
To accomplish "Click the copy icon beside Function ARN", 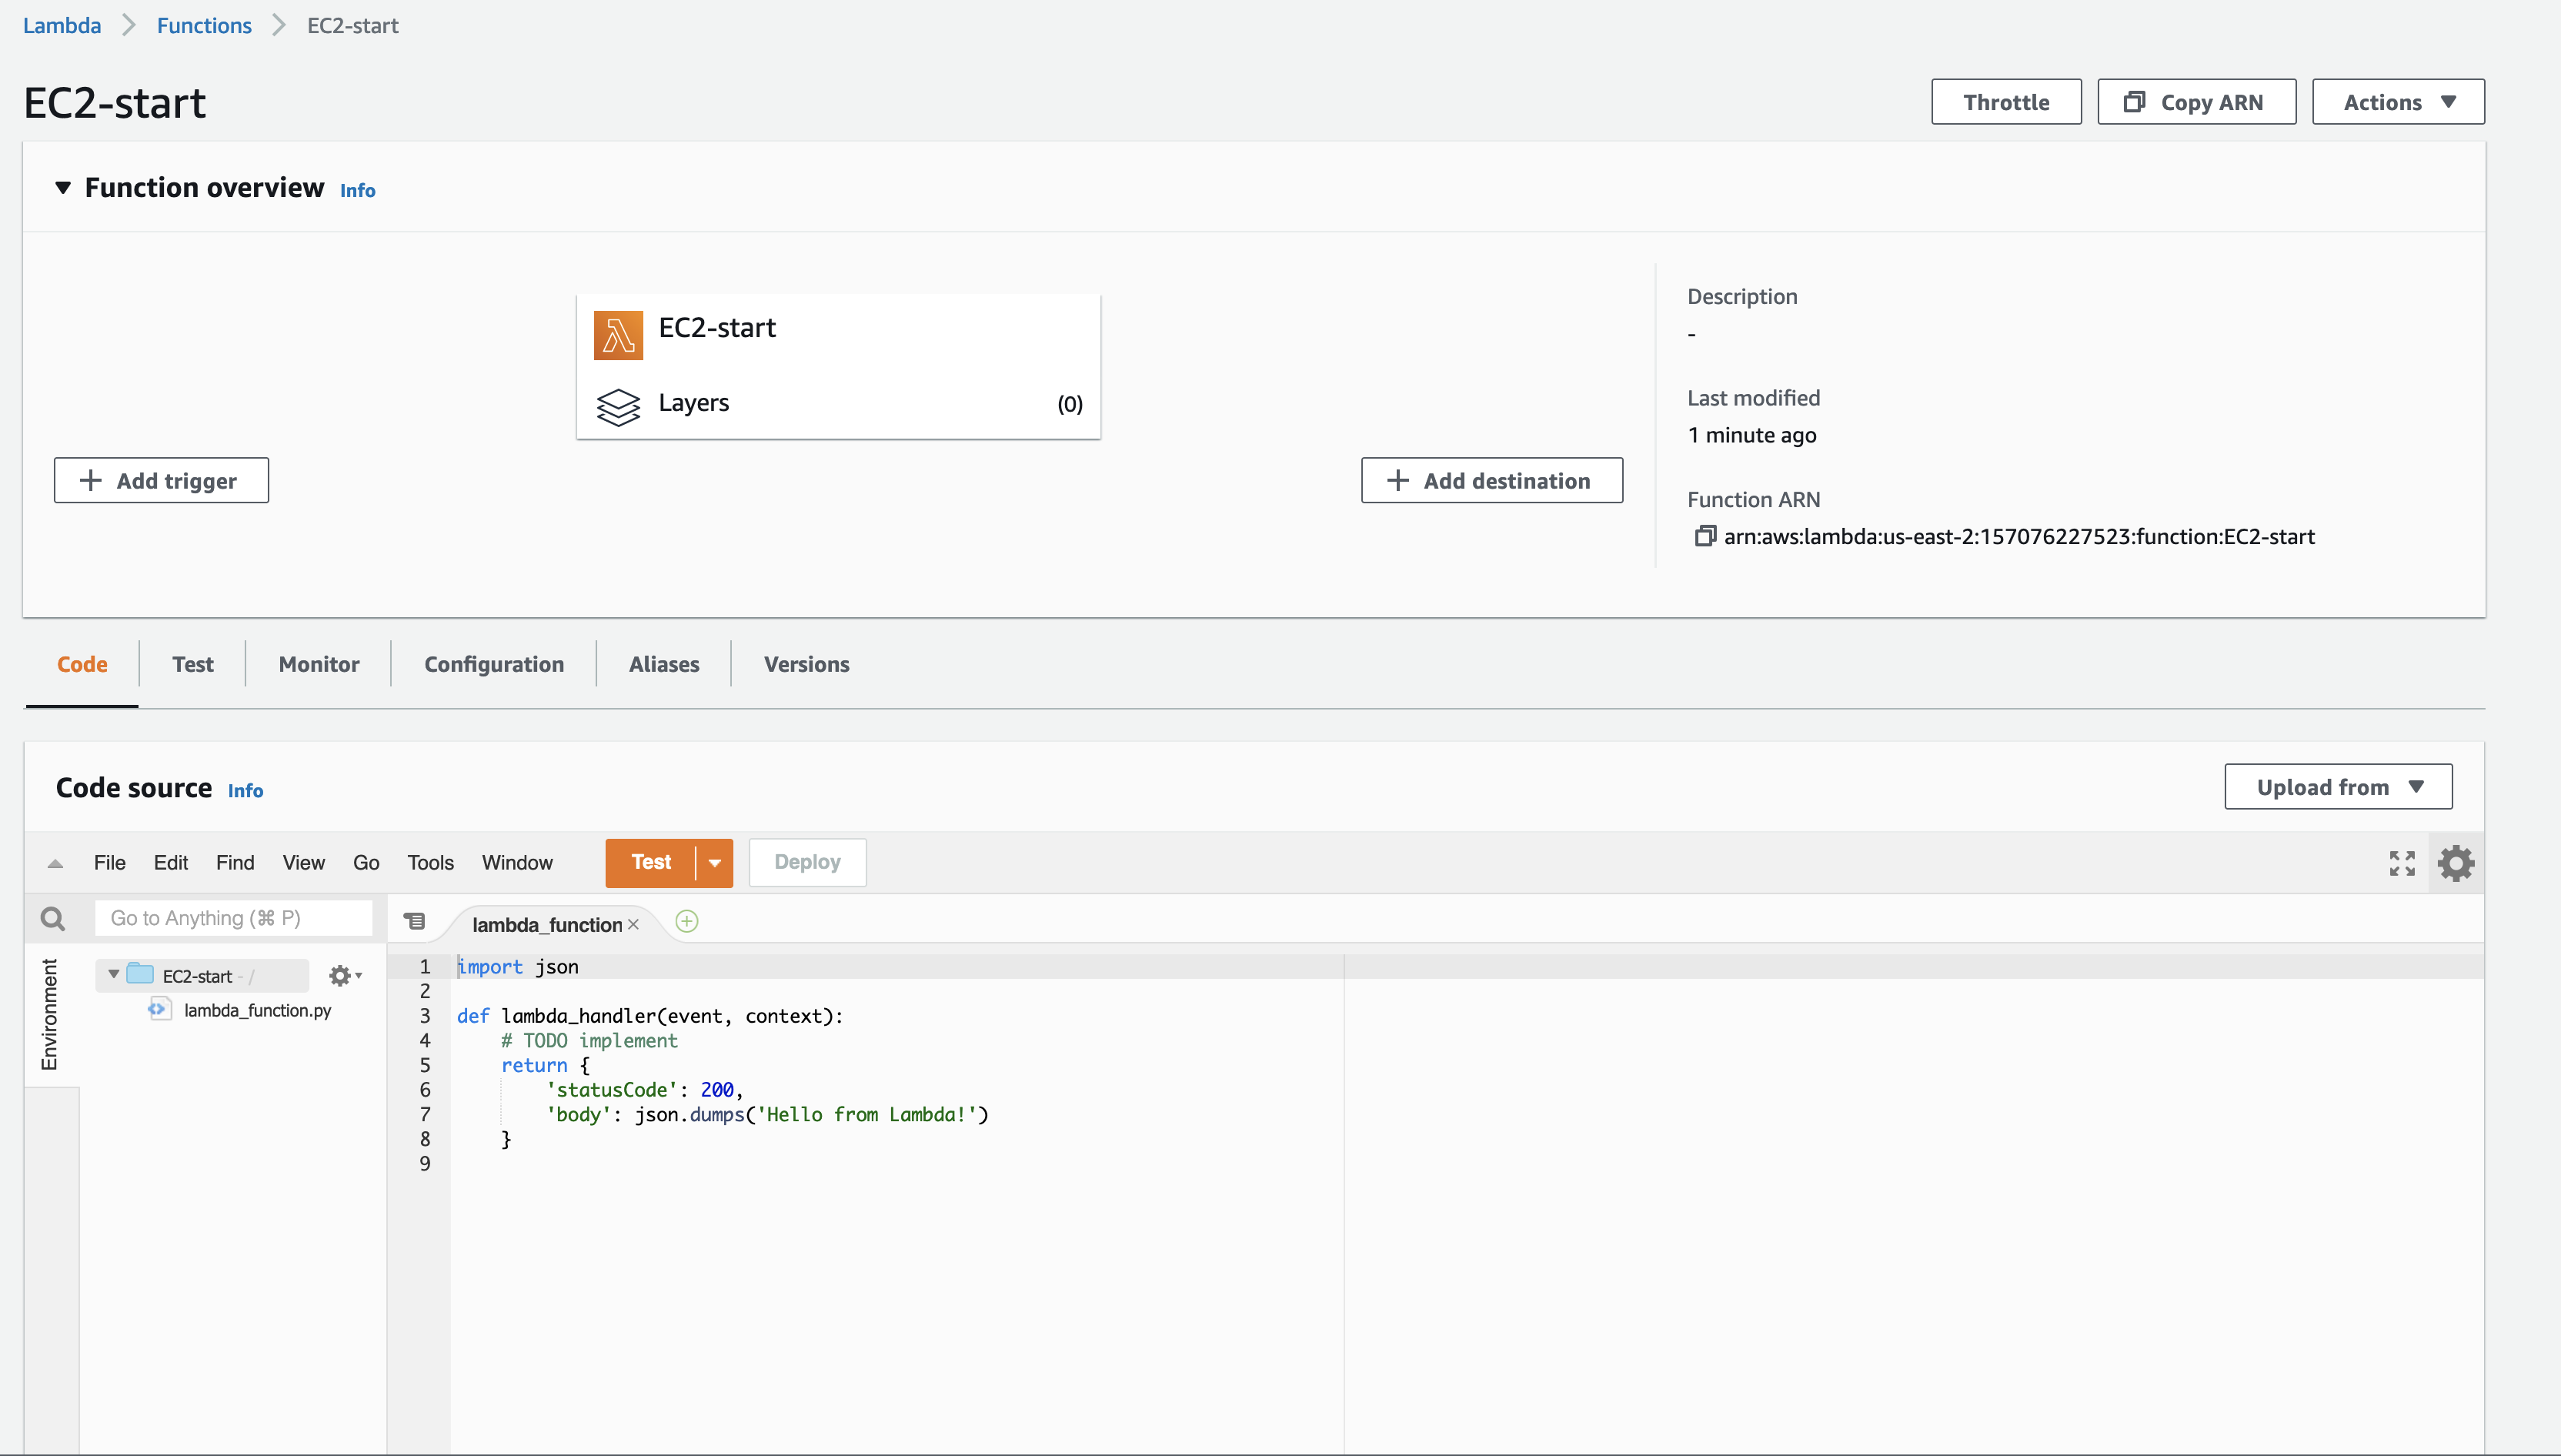I will [1704, 536].
